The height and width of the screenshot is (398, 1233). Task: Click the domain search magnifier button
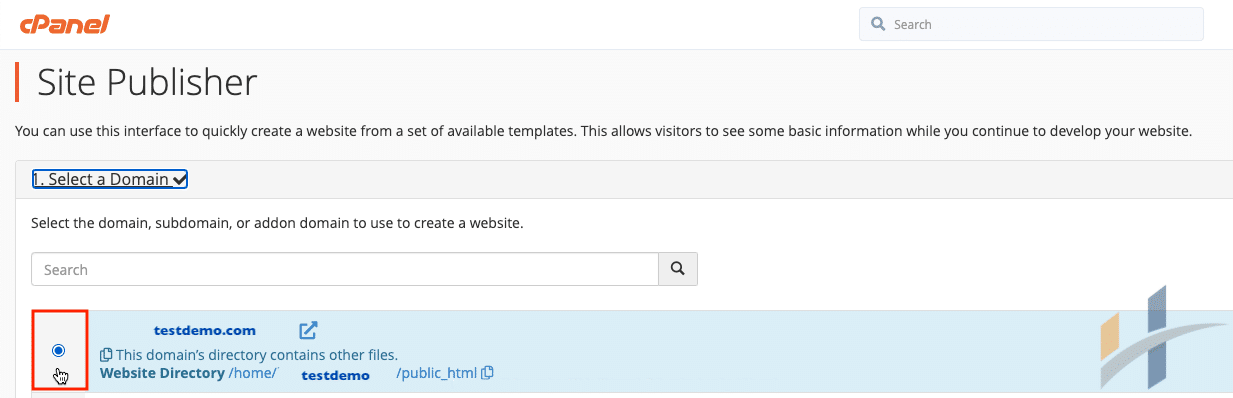(677, 269)
